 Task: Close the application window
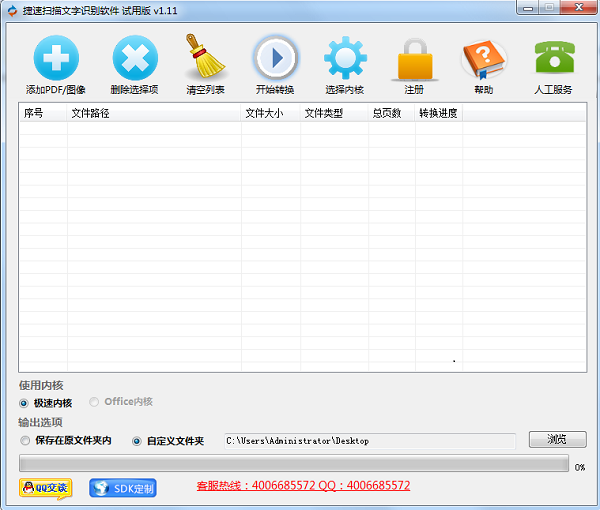(x=579, y=7)
